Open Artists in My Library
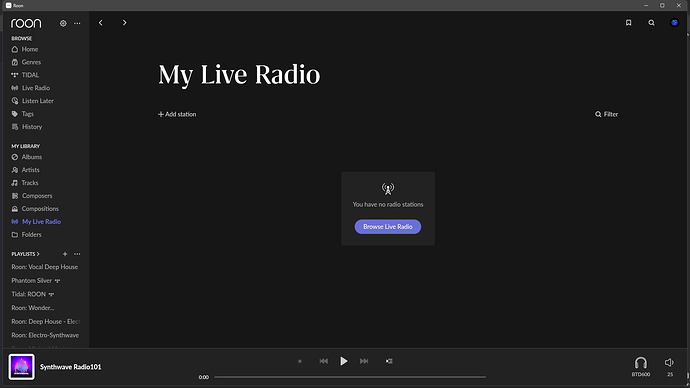The height and width of the screenshot is (388, 690). click(x=25, y=170)
